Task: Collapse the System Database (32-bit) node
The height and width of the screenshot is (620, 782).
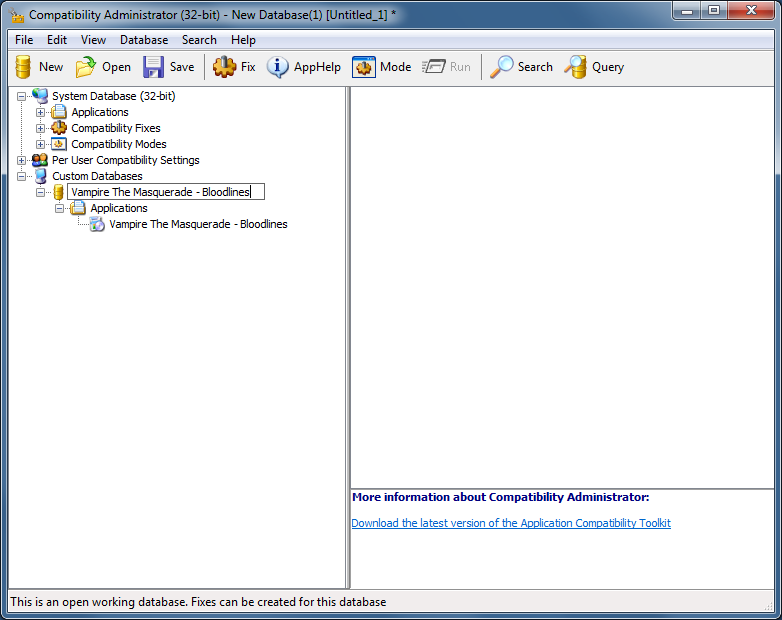Action: coord(21,96)
